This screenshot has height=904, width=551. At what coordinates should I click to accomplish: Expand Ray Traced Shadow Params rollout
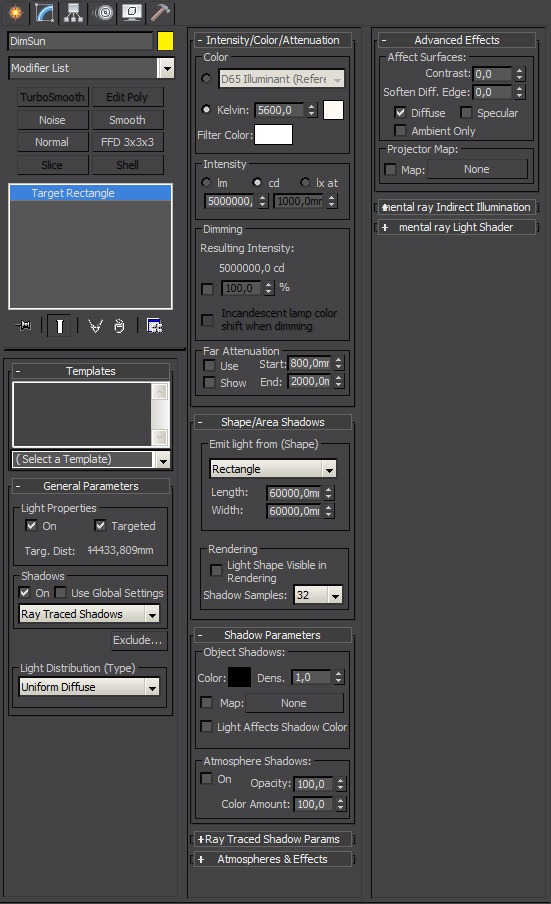pos(272,839)
